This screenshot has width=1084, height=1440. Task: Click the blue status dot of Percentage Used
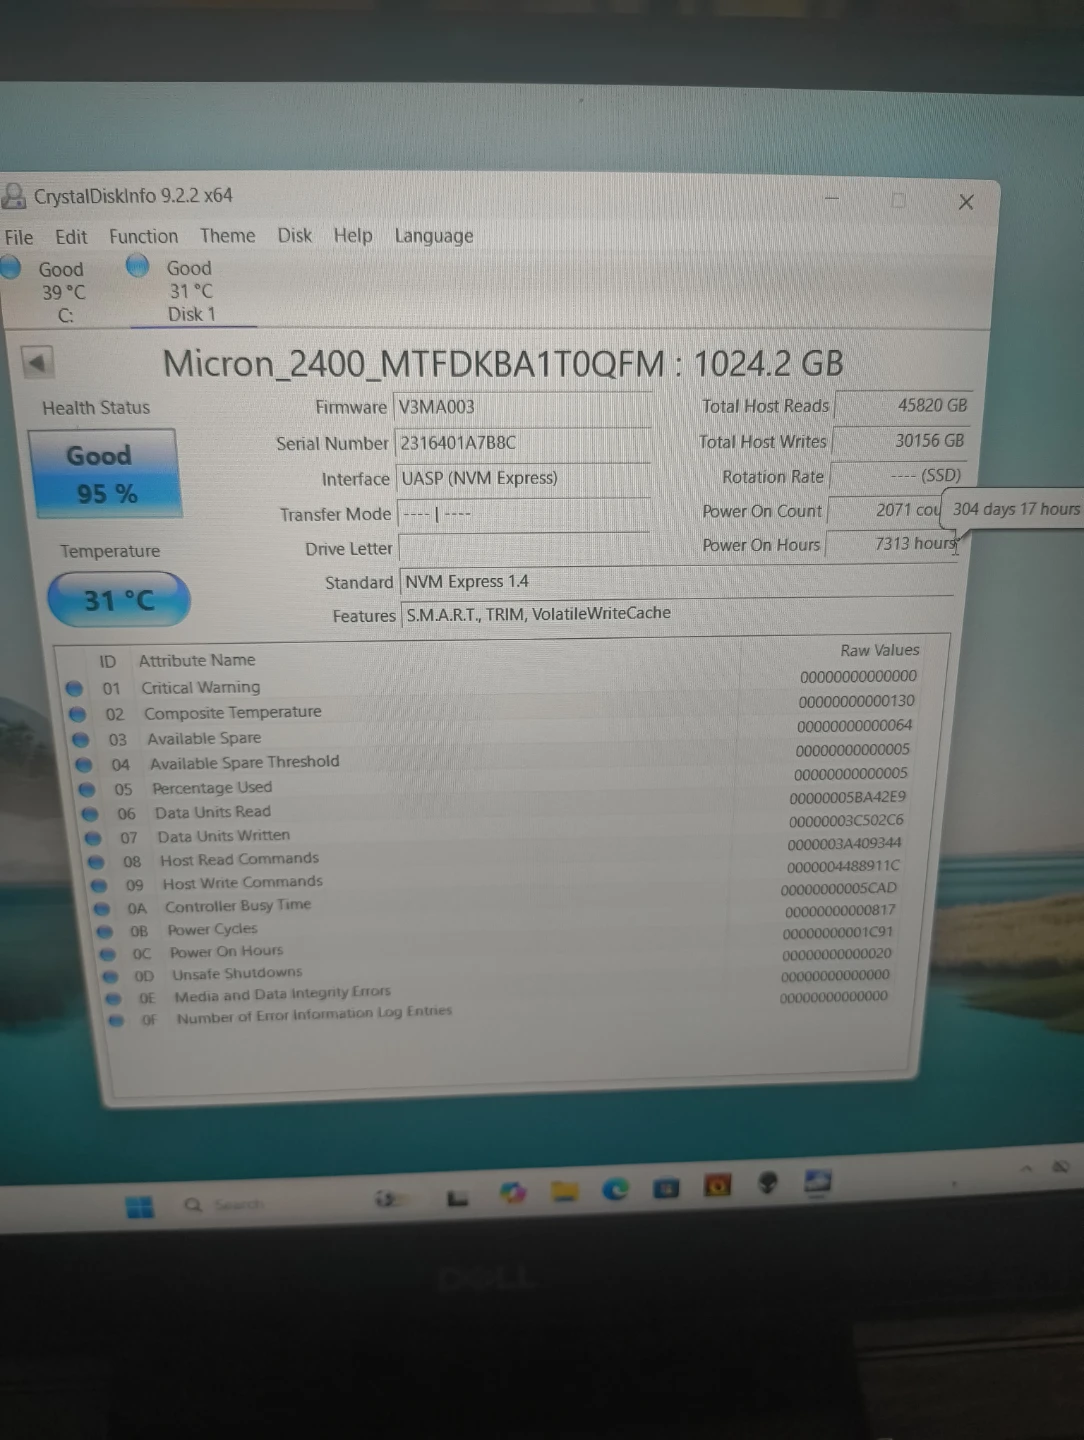[x=88, y=790]
